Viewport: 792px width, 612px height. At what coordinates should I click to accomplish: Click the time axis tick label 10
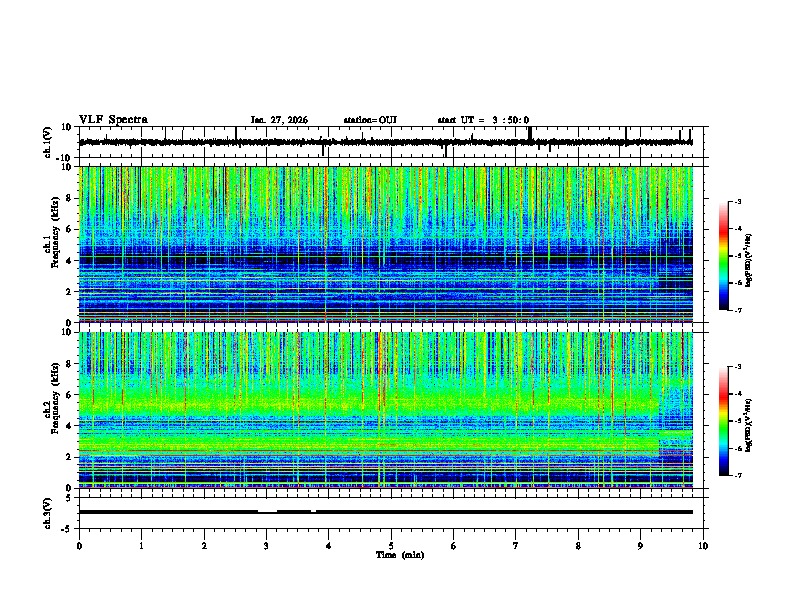pyautogui.click(x=703, y=546)
